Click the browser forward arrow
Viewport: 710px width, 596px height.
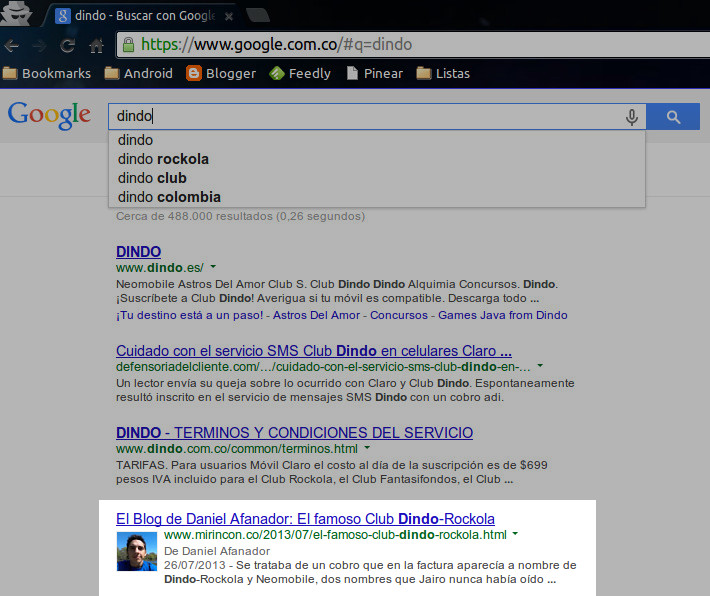click(x=39, y=45)
